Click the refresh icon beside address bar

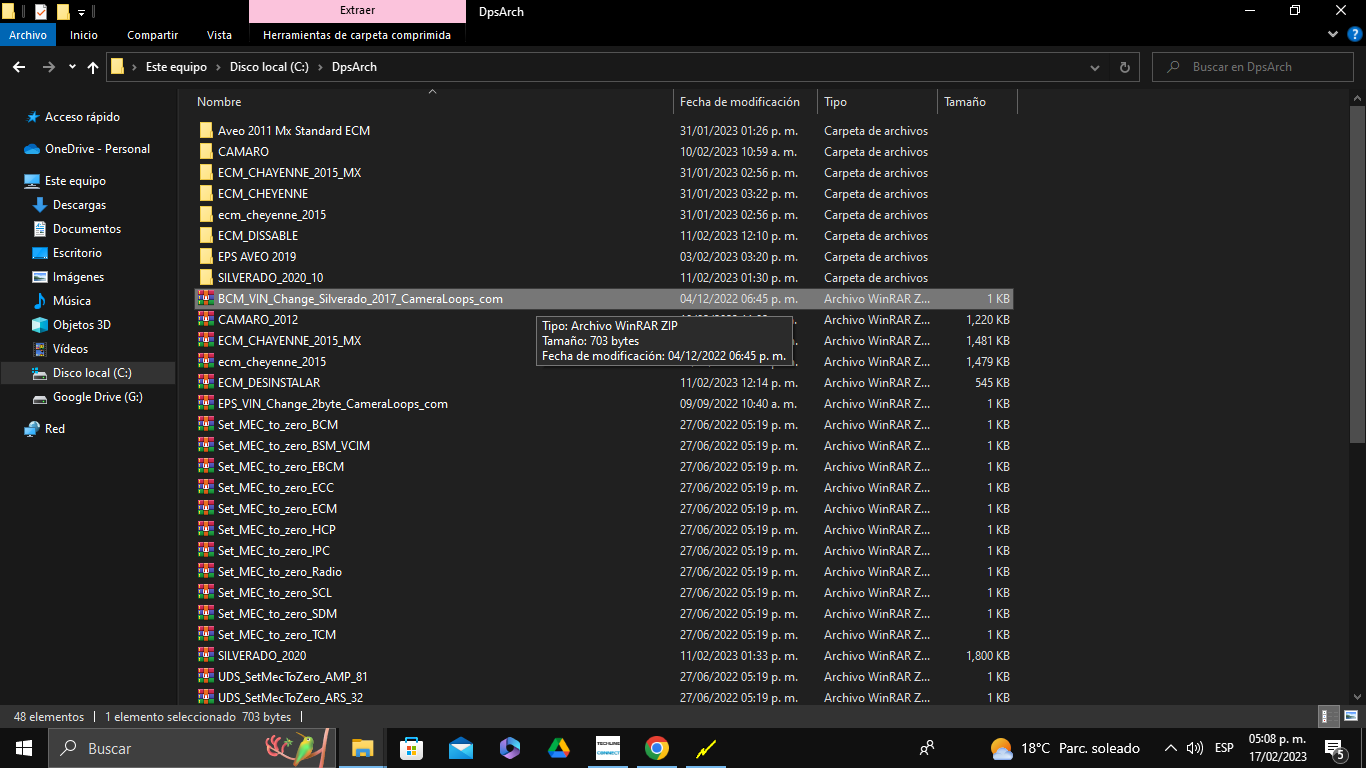tap(1125, 67)
